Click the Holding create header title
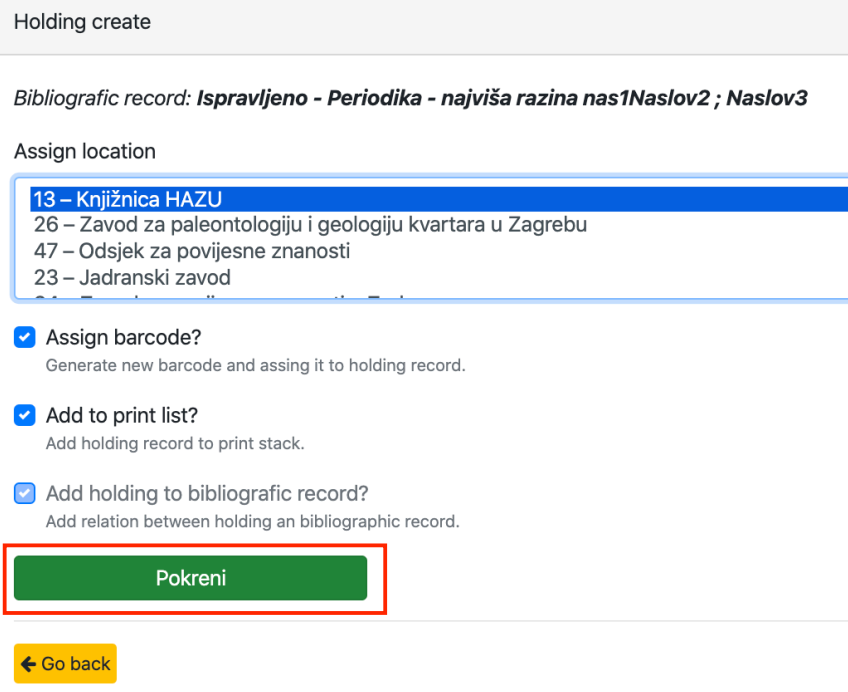 [x=82, y=21]
